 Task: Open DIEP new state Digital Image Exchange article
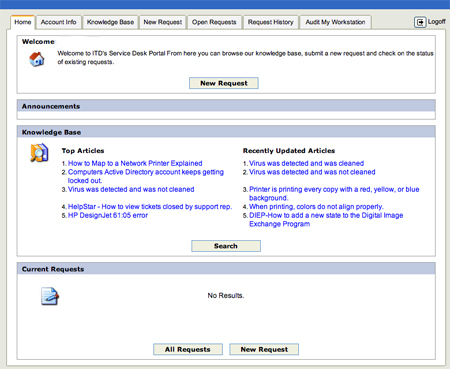coord(326,220)
